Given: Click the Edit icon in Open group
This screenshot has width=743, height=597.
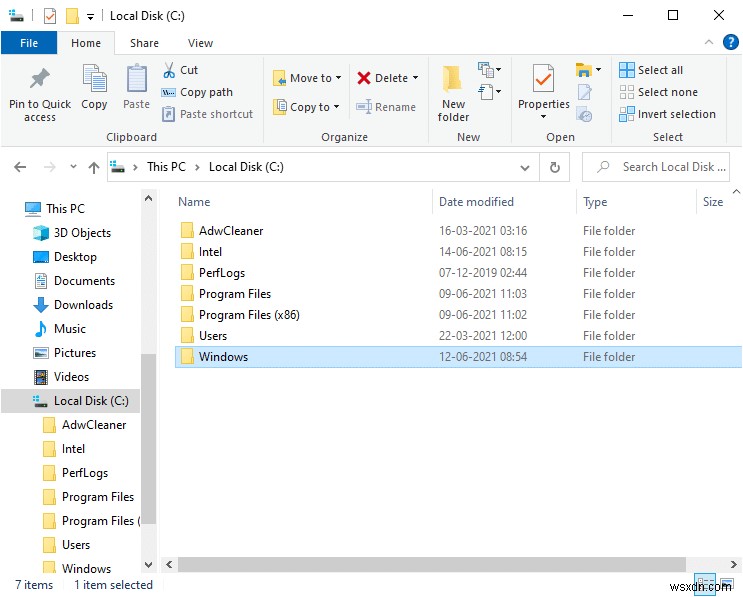Looking at the screenshot, I should pyautogui.click(x=584, y=91).
